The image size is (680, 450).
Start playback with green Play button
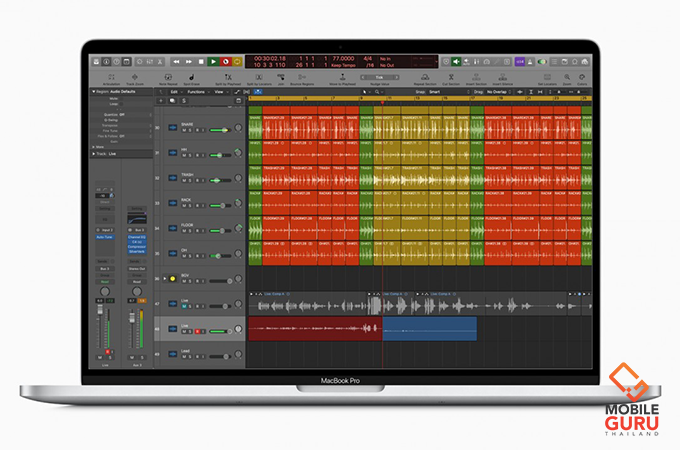coord(213,62)
